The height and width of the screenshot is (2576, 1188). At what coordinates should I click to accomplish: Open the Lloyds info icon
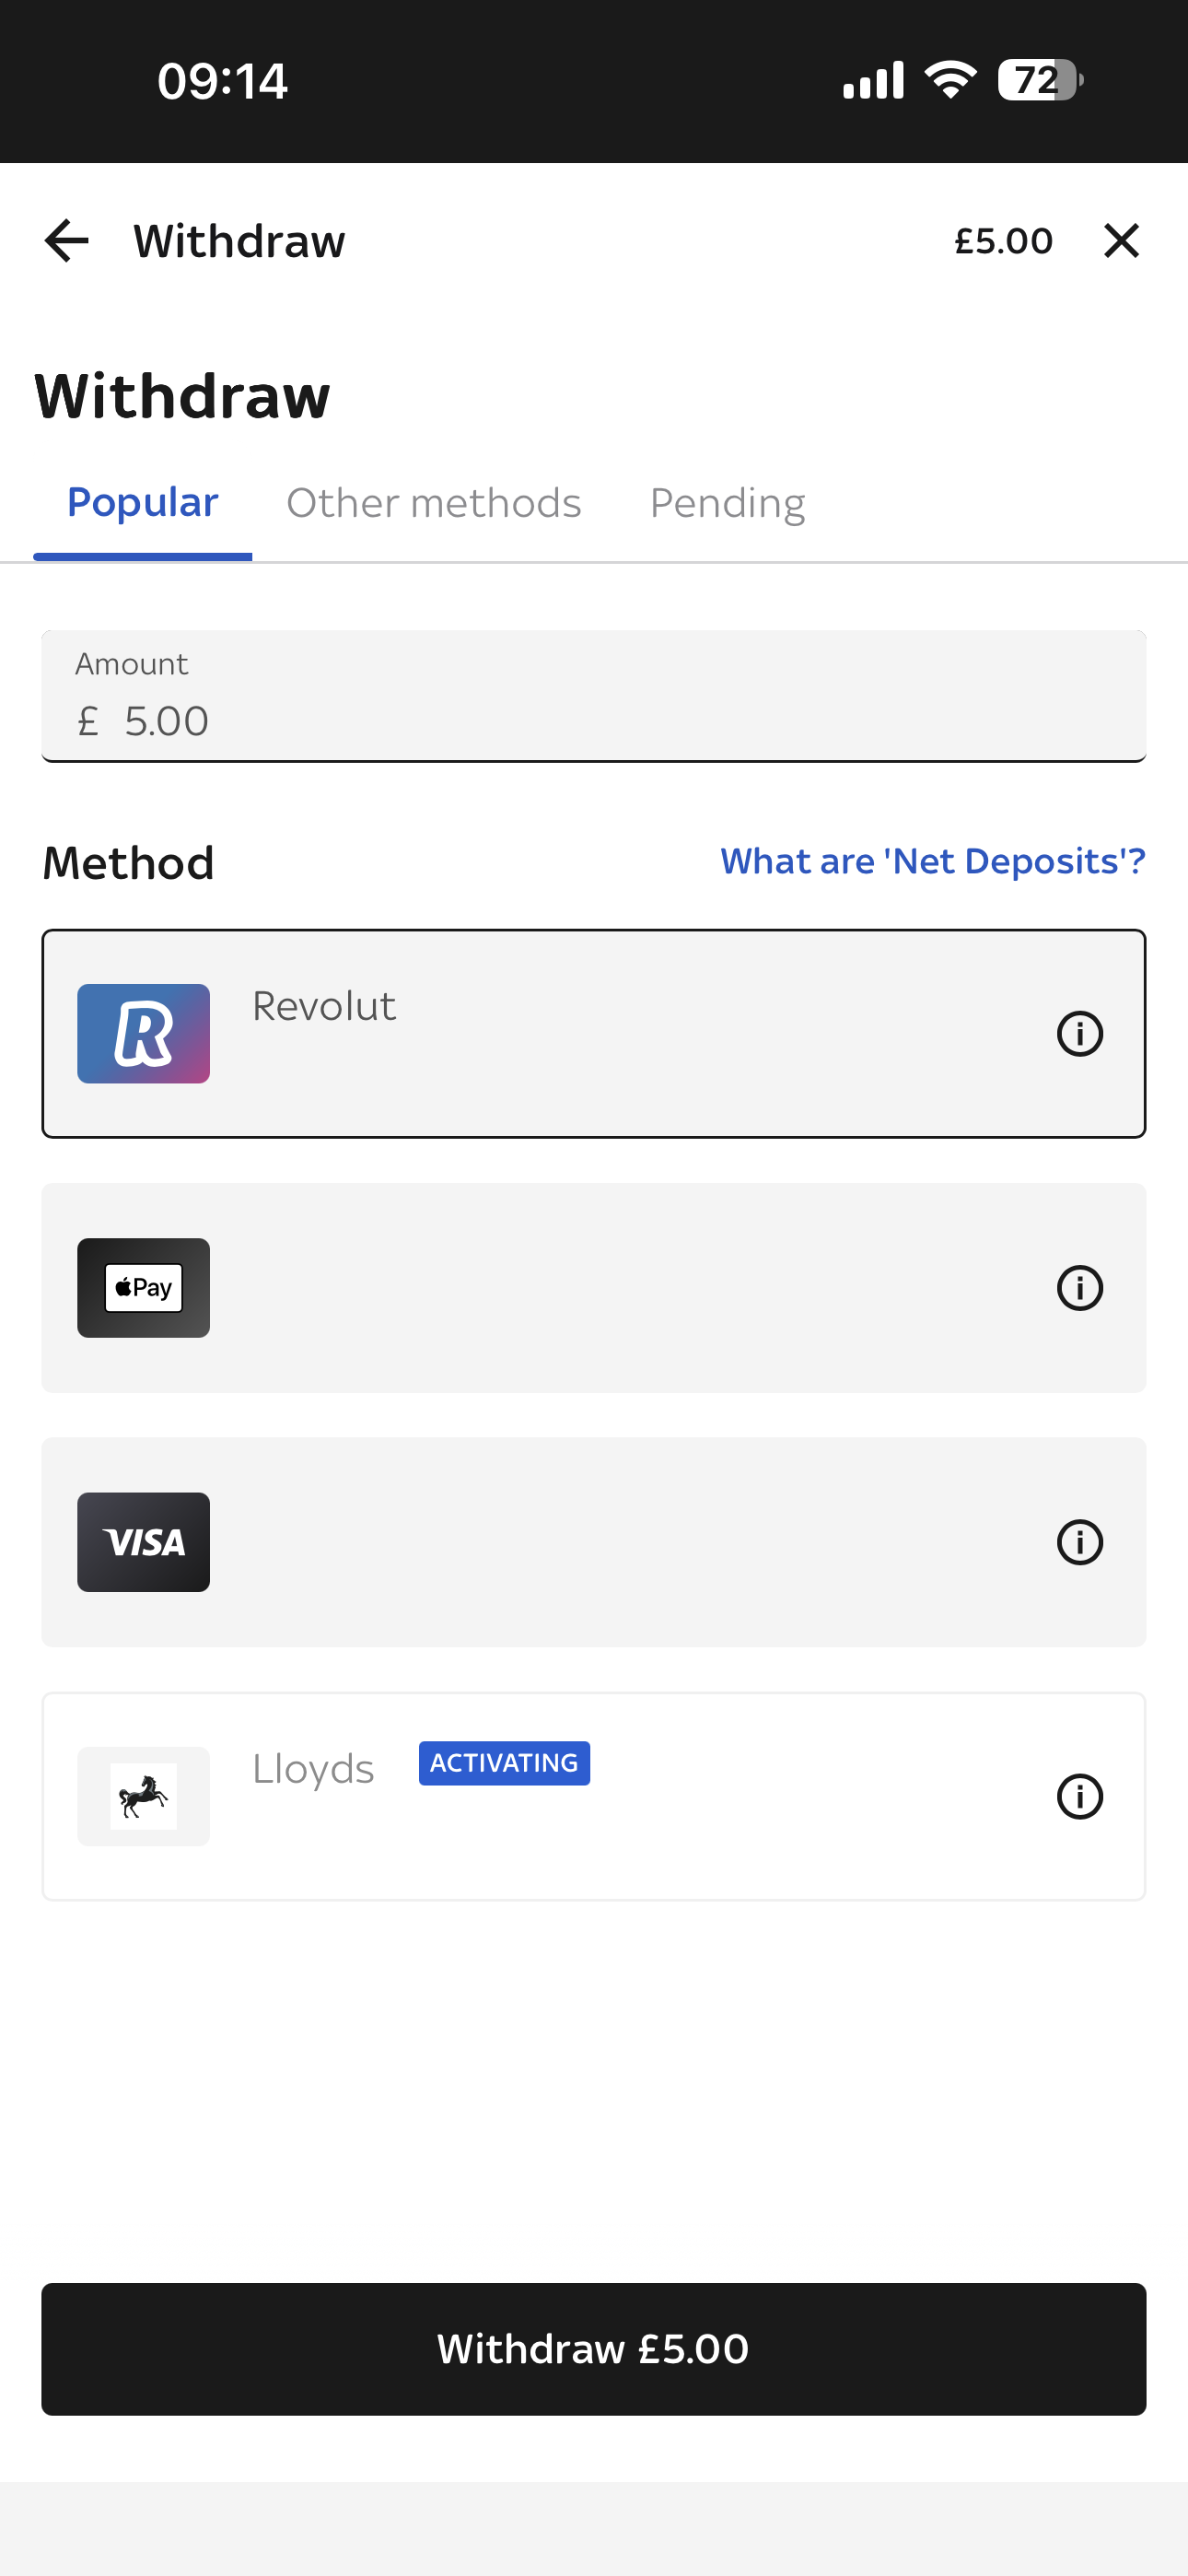coord(1079,1797)
